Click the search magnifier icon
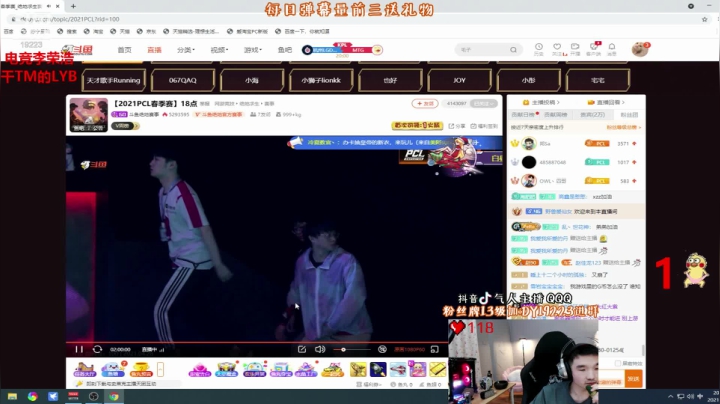Screen dimensions: 720x404 [x=513, y=50]
